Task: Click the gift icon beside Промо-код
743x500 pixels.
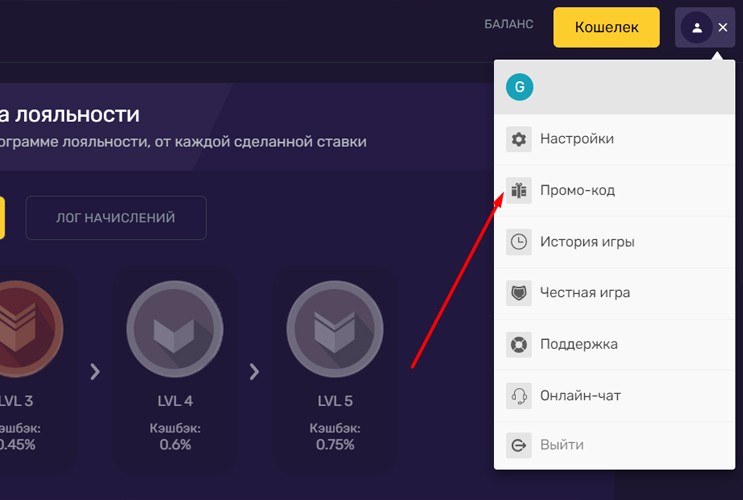Action: 518,190
